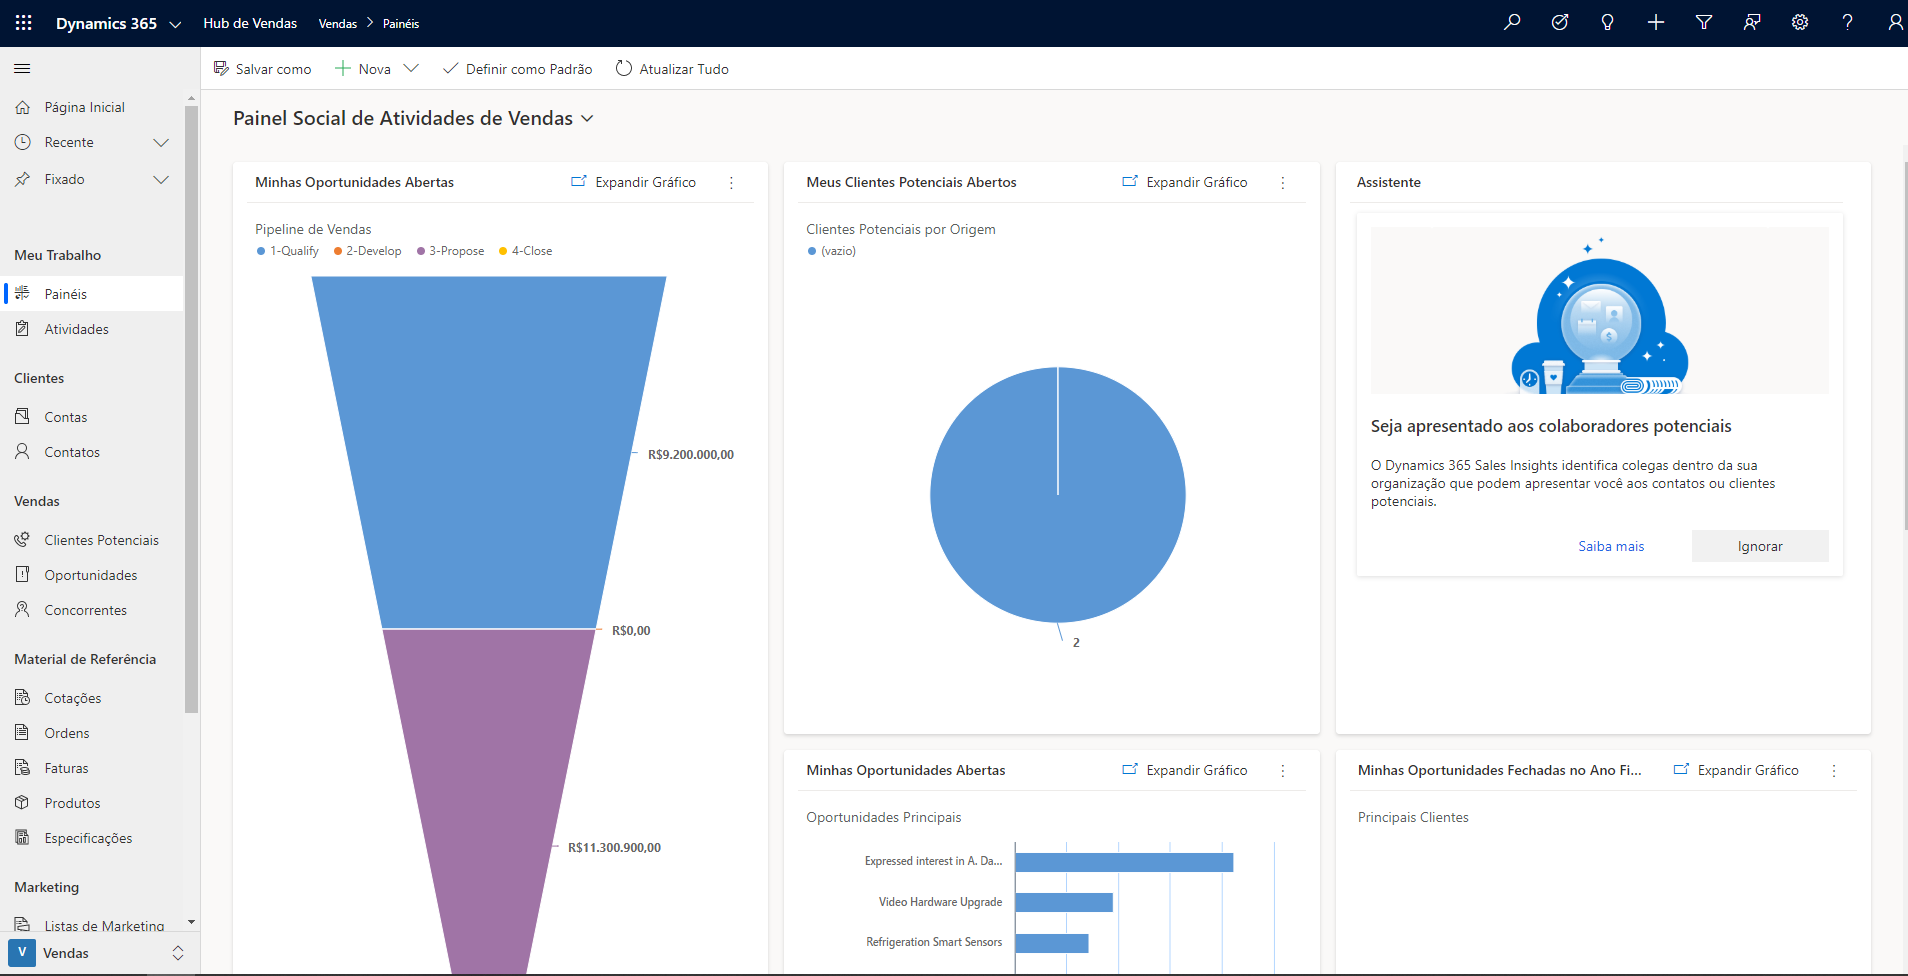The height and width of the screenshot is (976, 1908).
Task: Click the Página Inicial home icon
Action: click(22, 107)
